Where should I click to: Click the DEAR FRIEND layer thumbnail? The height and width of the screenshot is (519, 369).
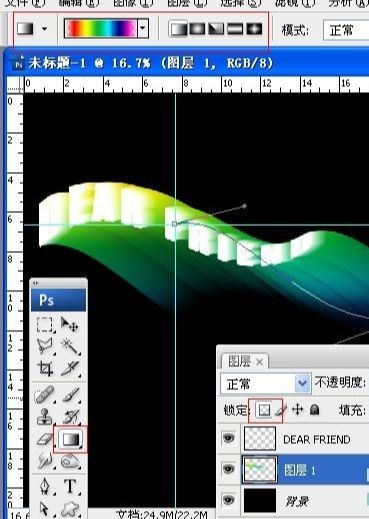(x=260, y=438)
